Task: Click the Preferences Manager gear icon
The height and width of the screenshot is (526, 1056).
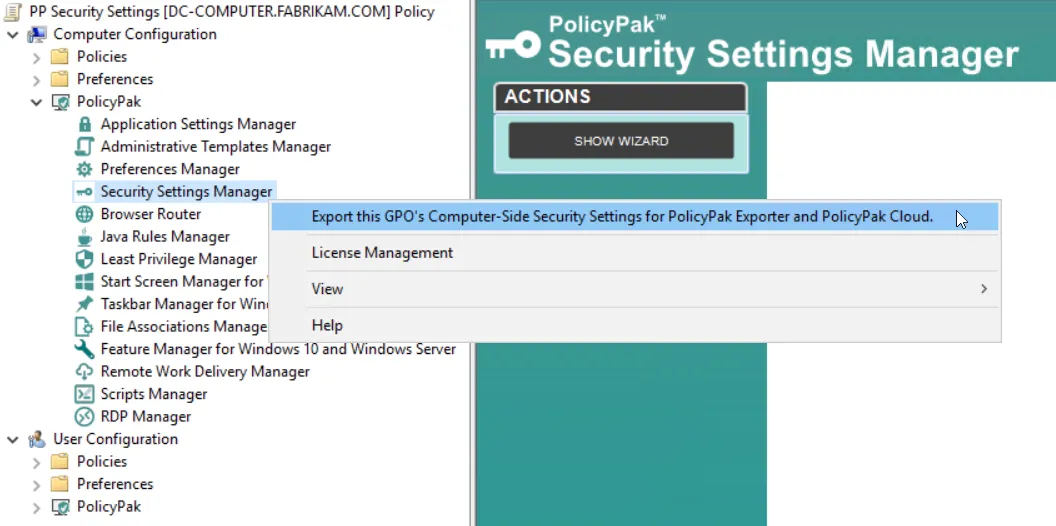Action: (x=84, y=169)
